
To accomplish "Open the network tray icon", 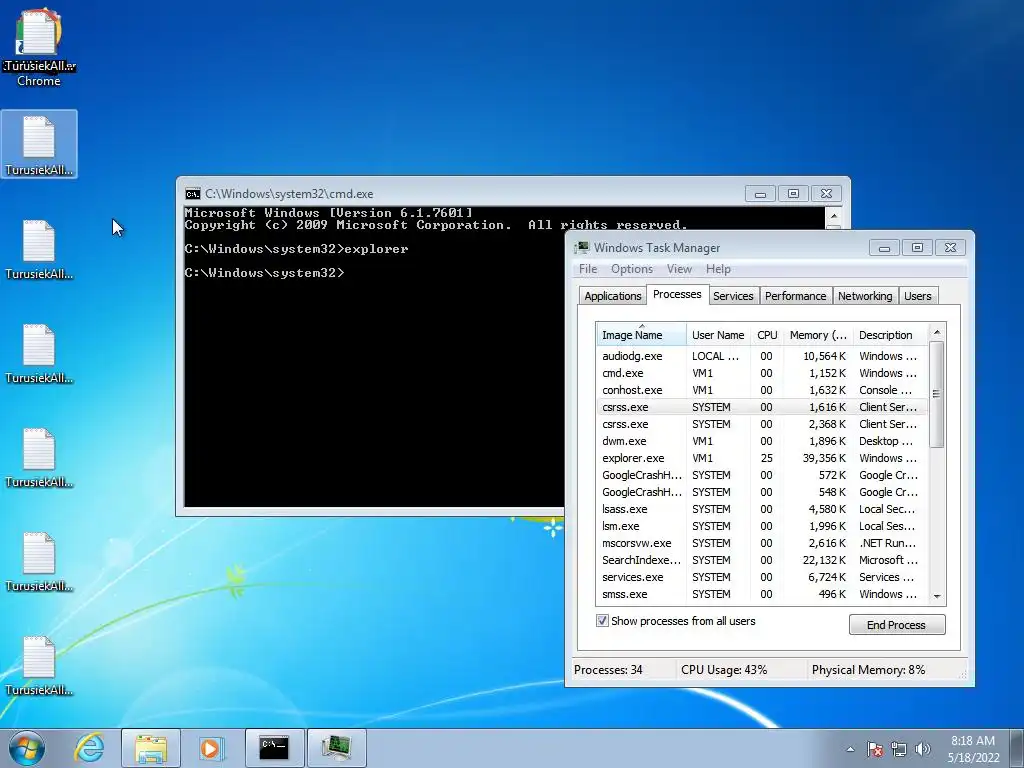I will point(899,749).
